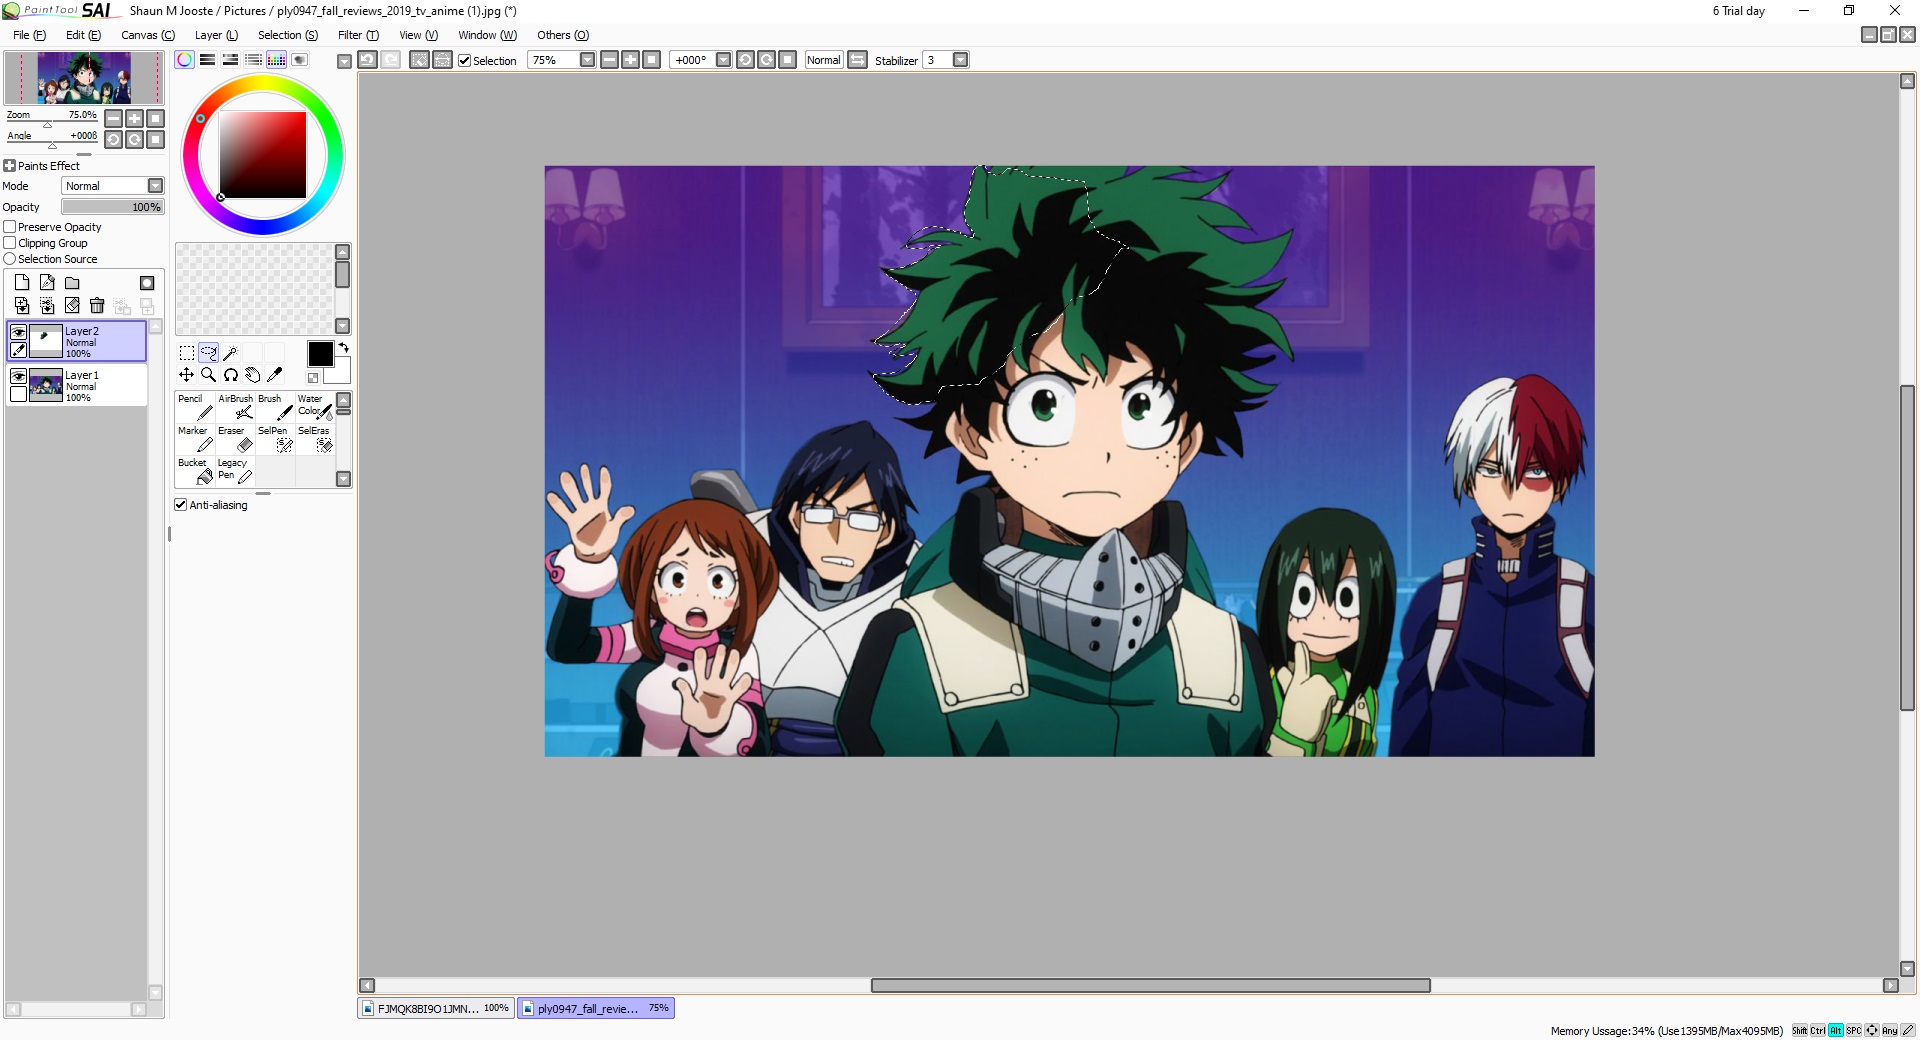Clear the layer with eraser icon
Screen dimensions: 1920x1040
tap(72, 305)
